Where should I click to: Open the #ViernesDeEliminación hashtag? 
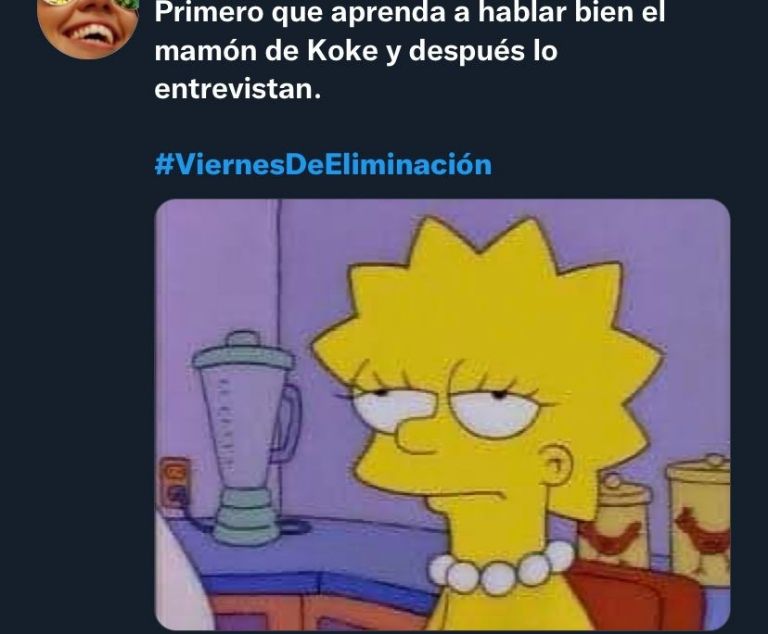pyautogui.click(x=323, y=164)
